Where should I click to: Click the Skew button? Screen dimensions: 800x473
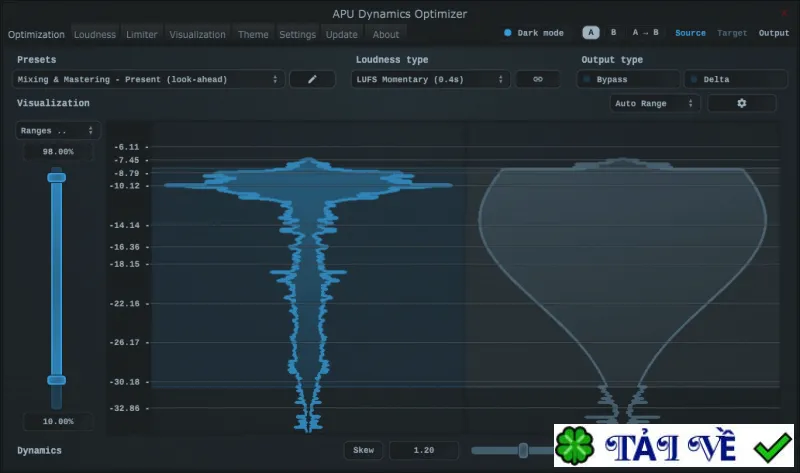[363, 450]
